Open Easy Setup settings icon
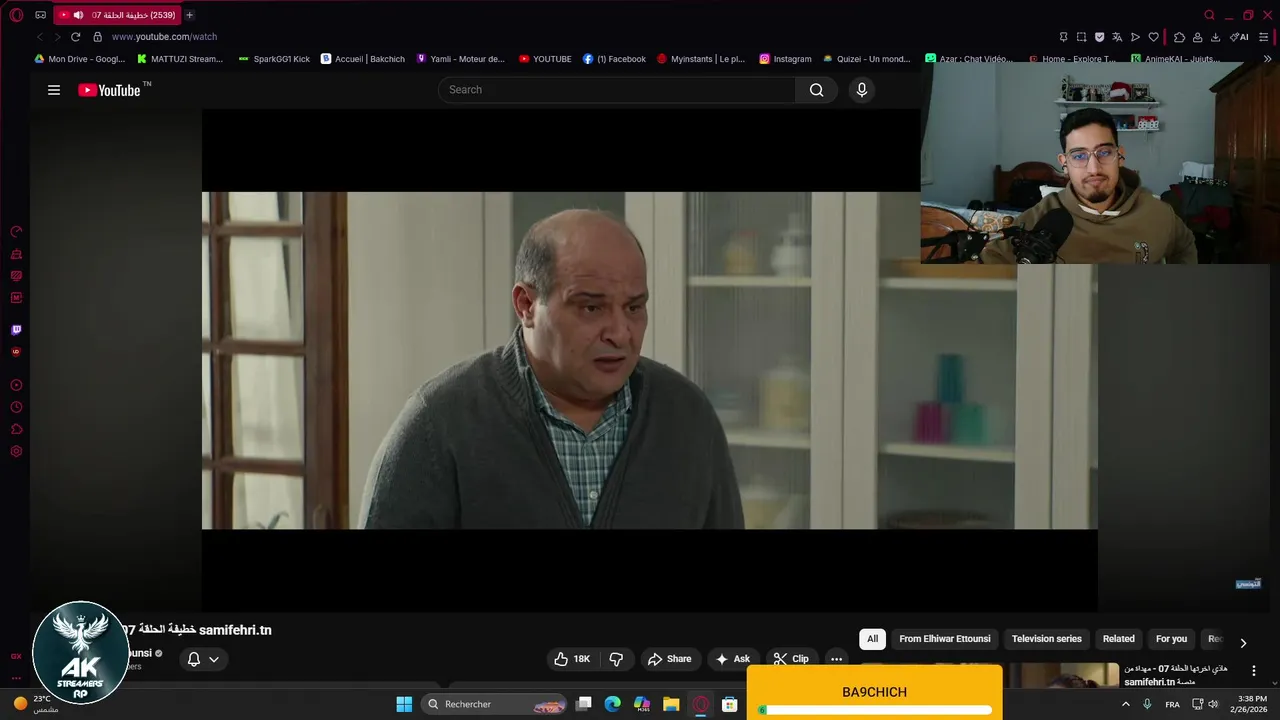Viewport: 1280px width, 720px height. click(x=1264, y=37)
